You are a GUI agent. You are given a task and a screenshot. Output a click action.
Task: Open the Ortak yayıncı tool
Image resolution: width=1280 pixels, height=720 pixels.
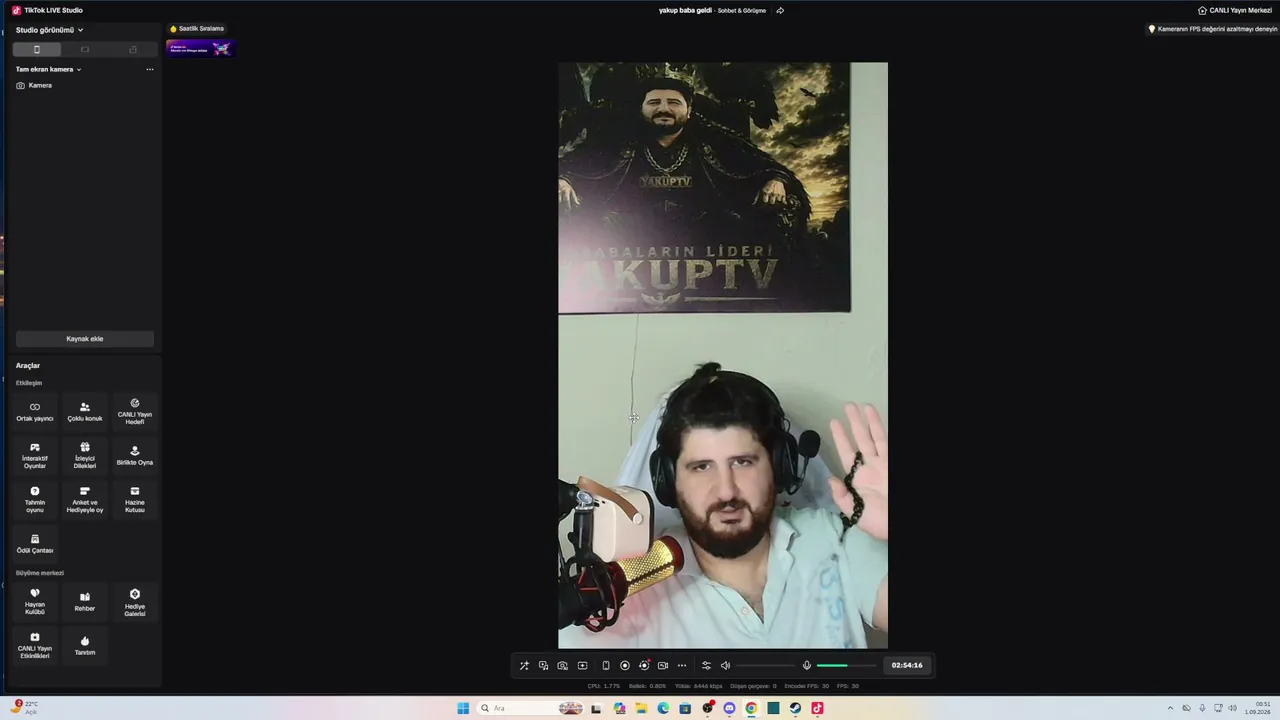35,411
